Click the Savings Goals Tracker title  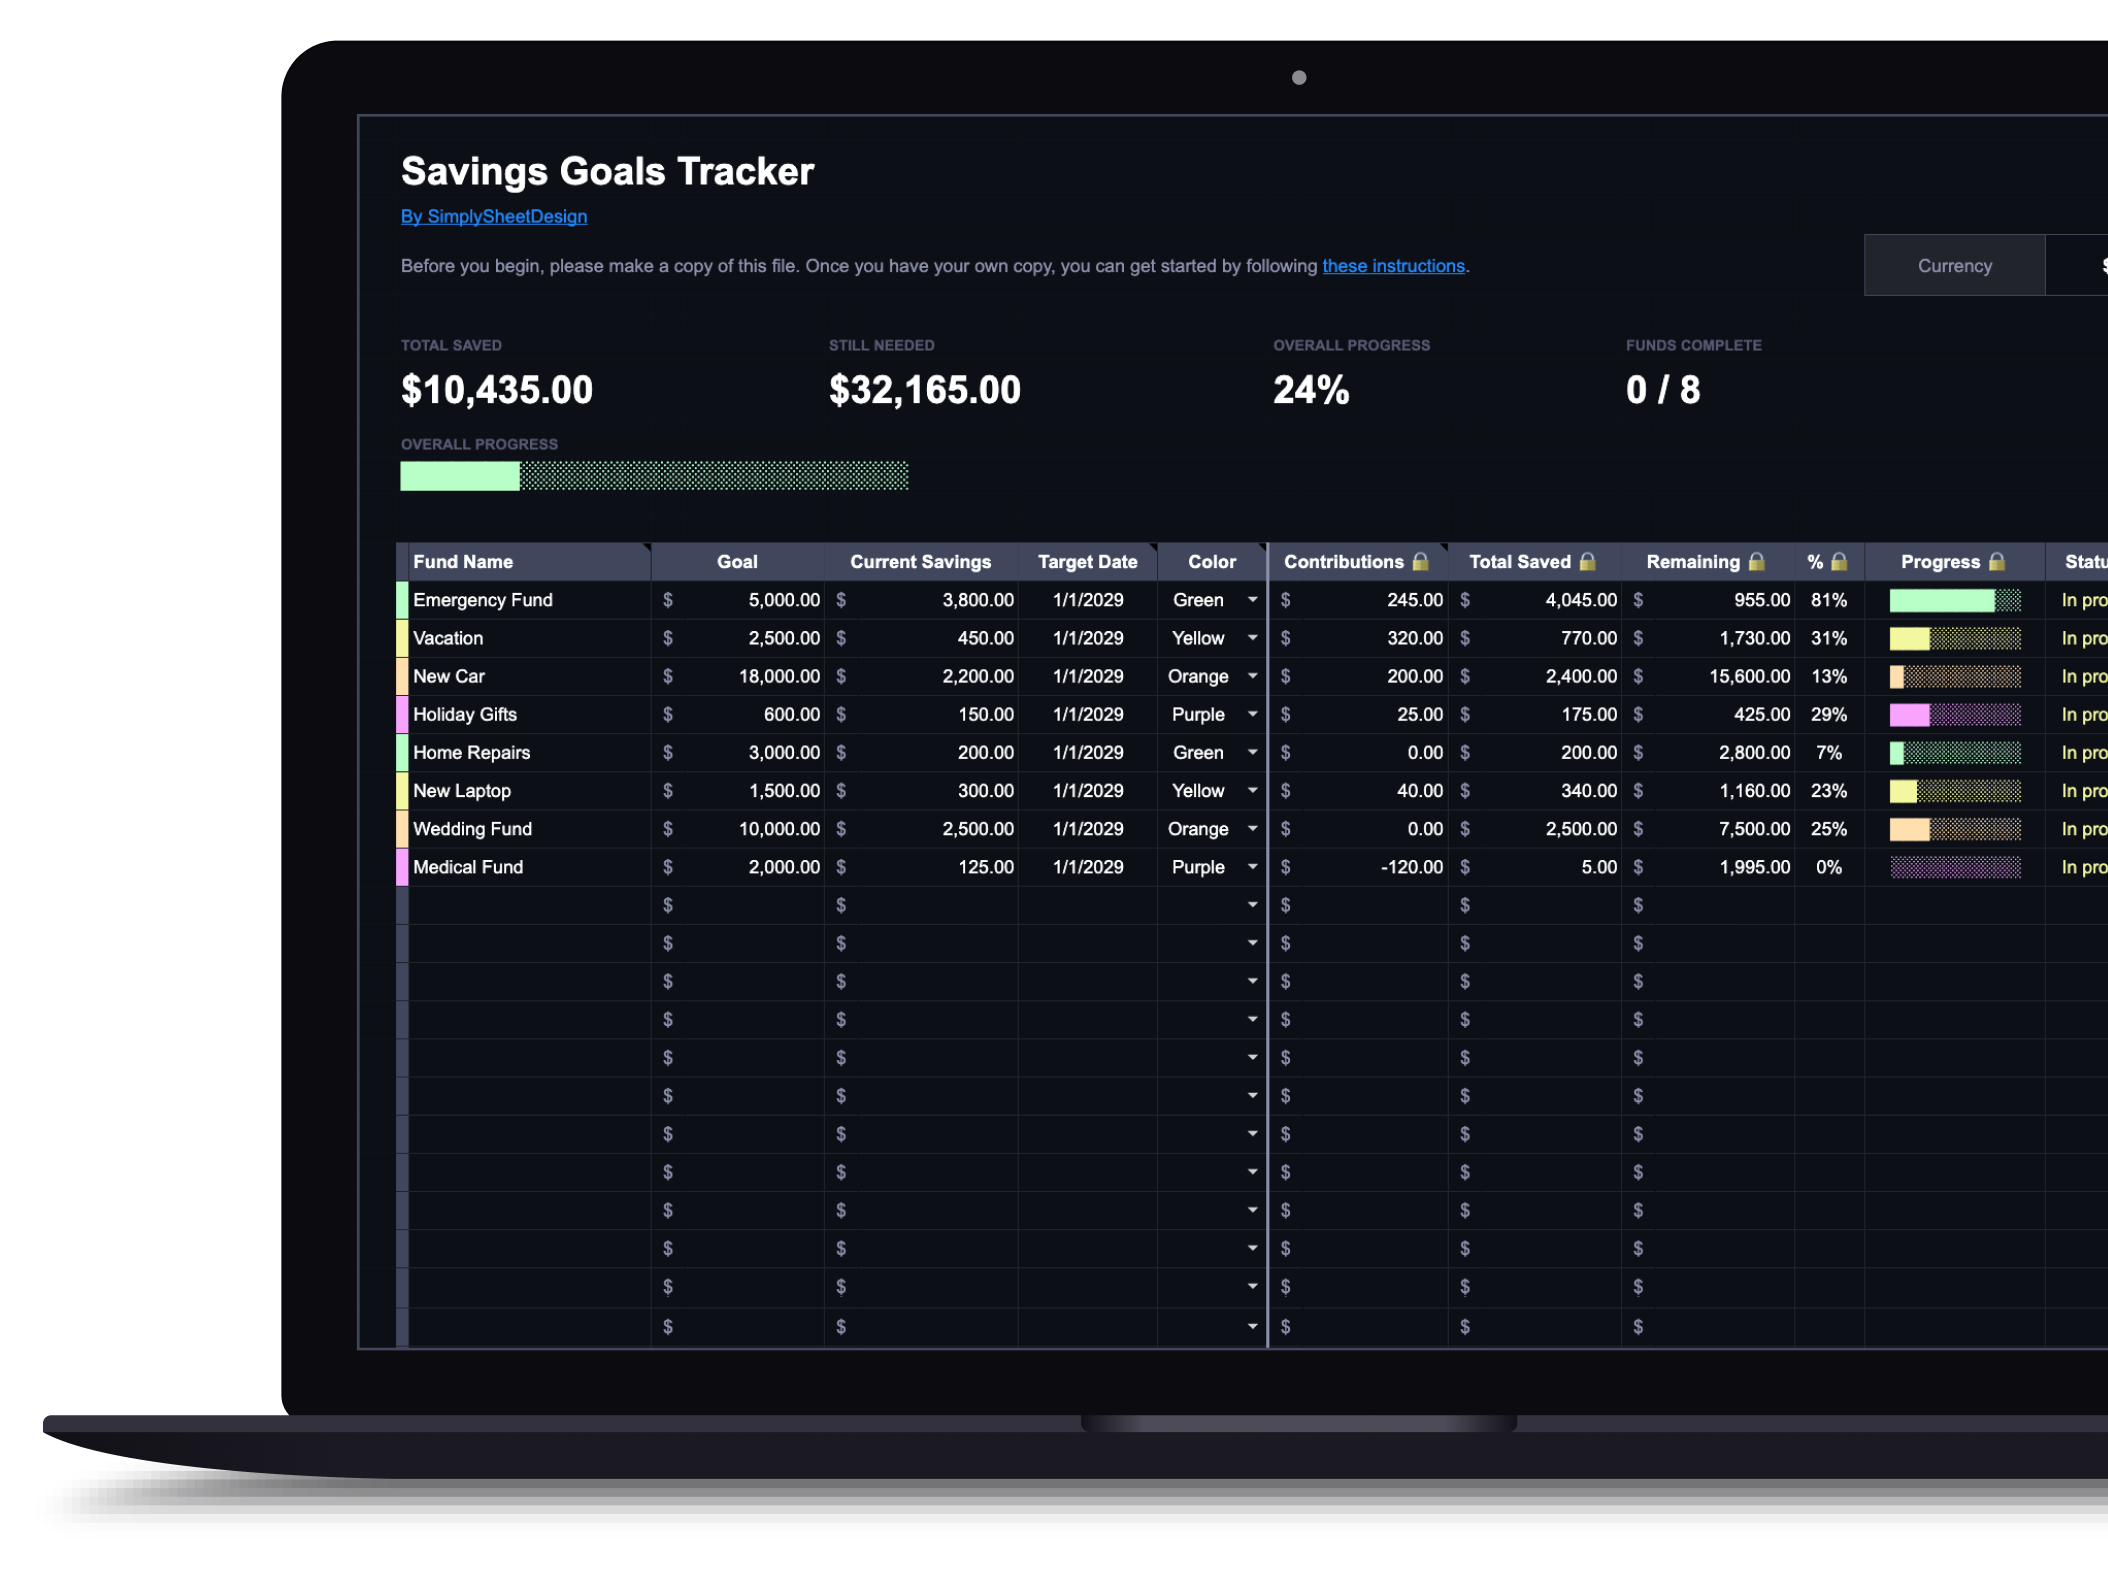click(608, 172)
